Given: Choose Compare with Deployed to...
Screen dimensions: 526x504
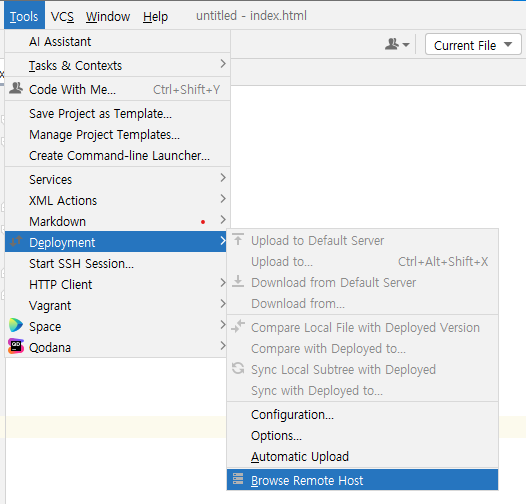Looking at the screenshot, I should tap(362, 349).
